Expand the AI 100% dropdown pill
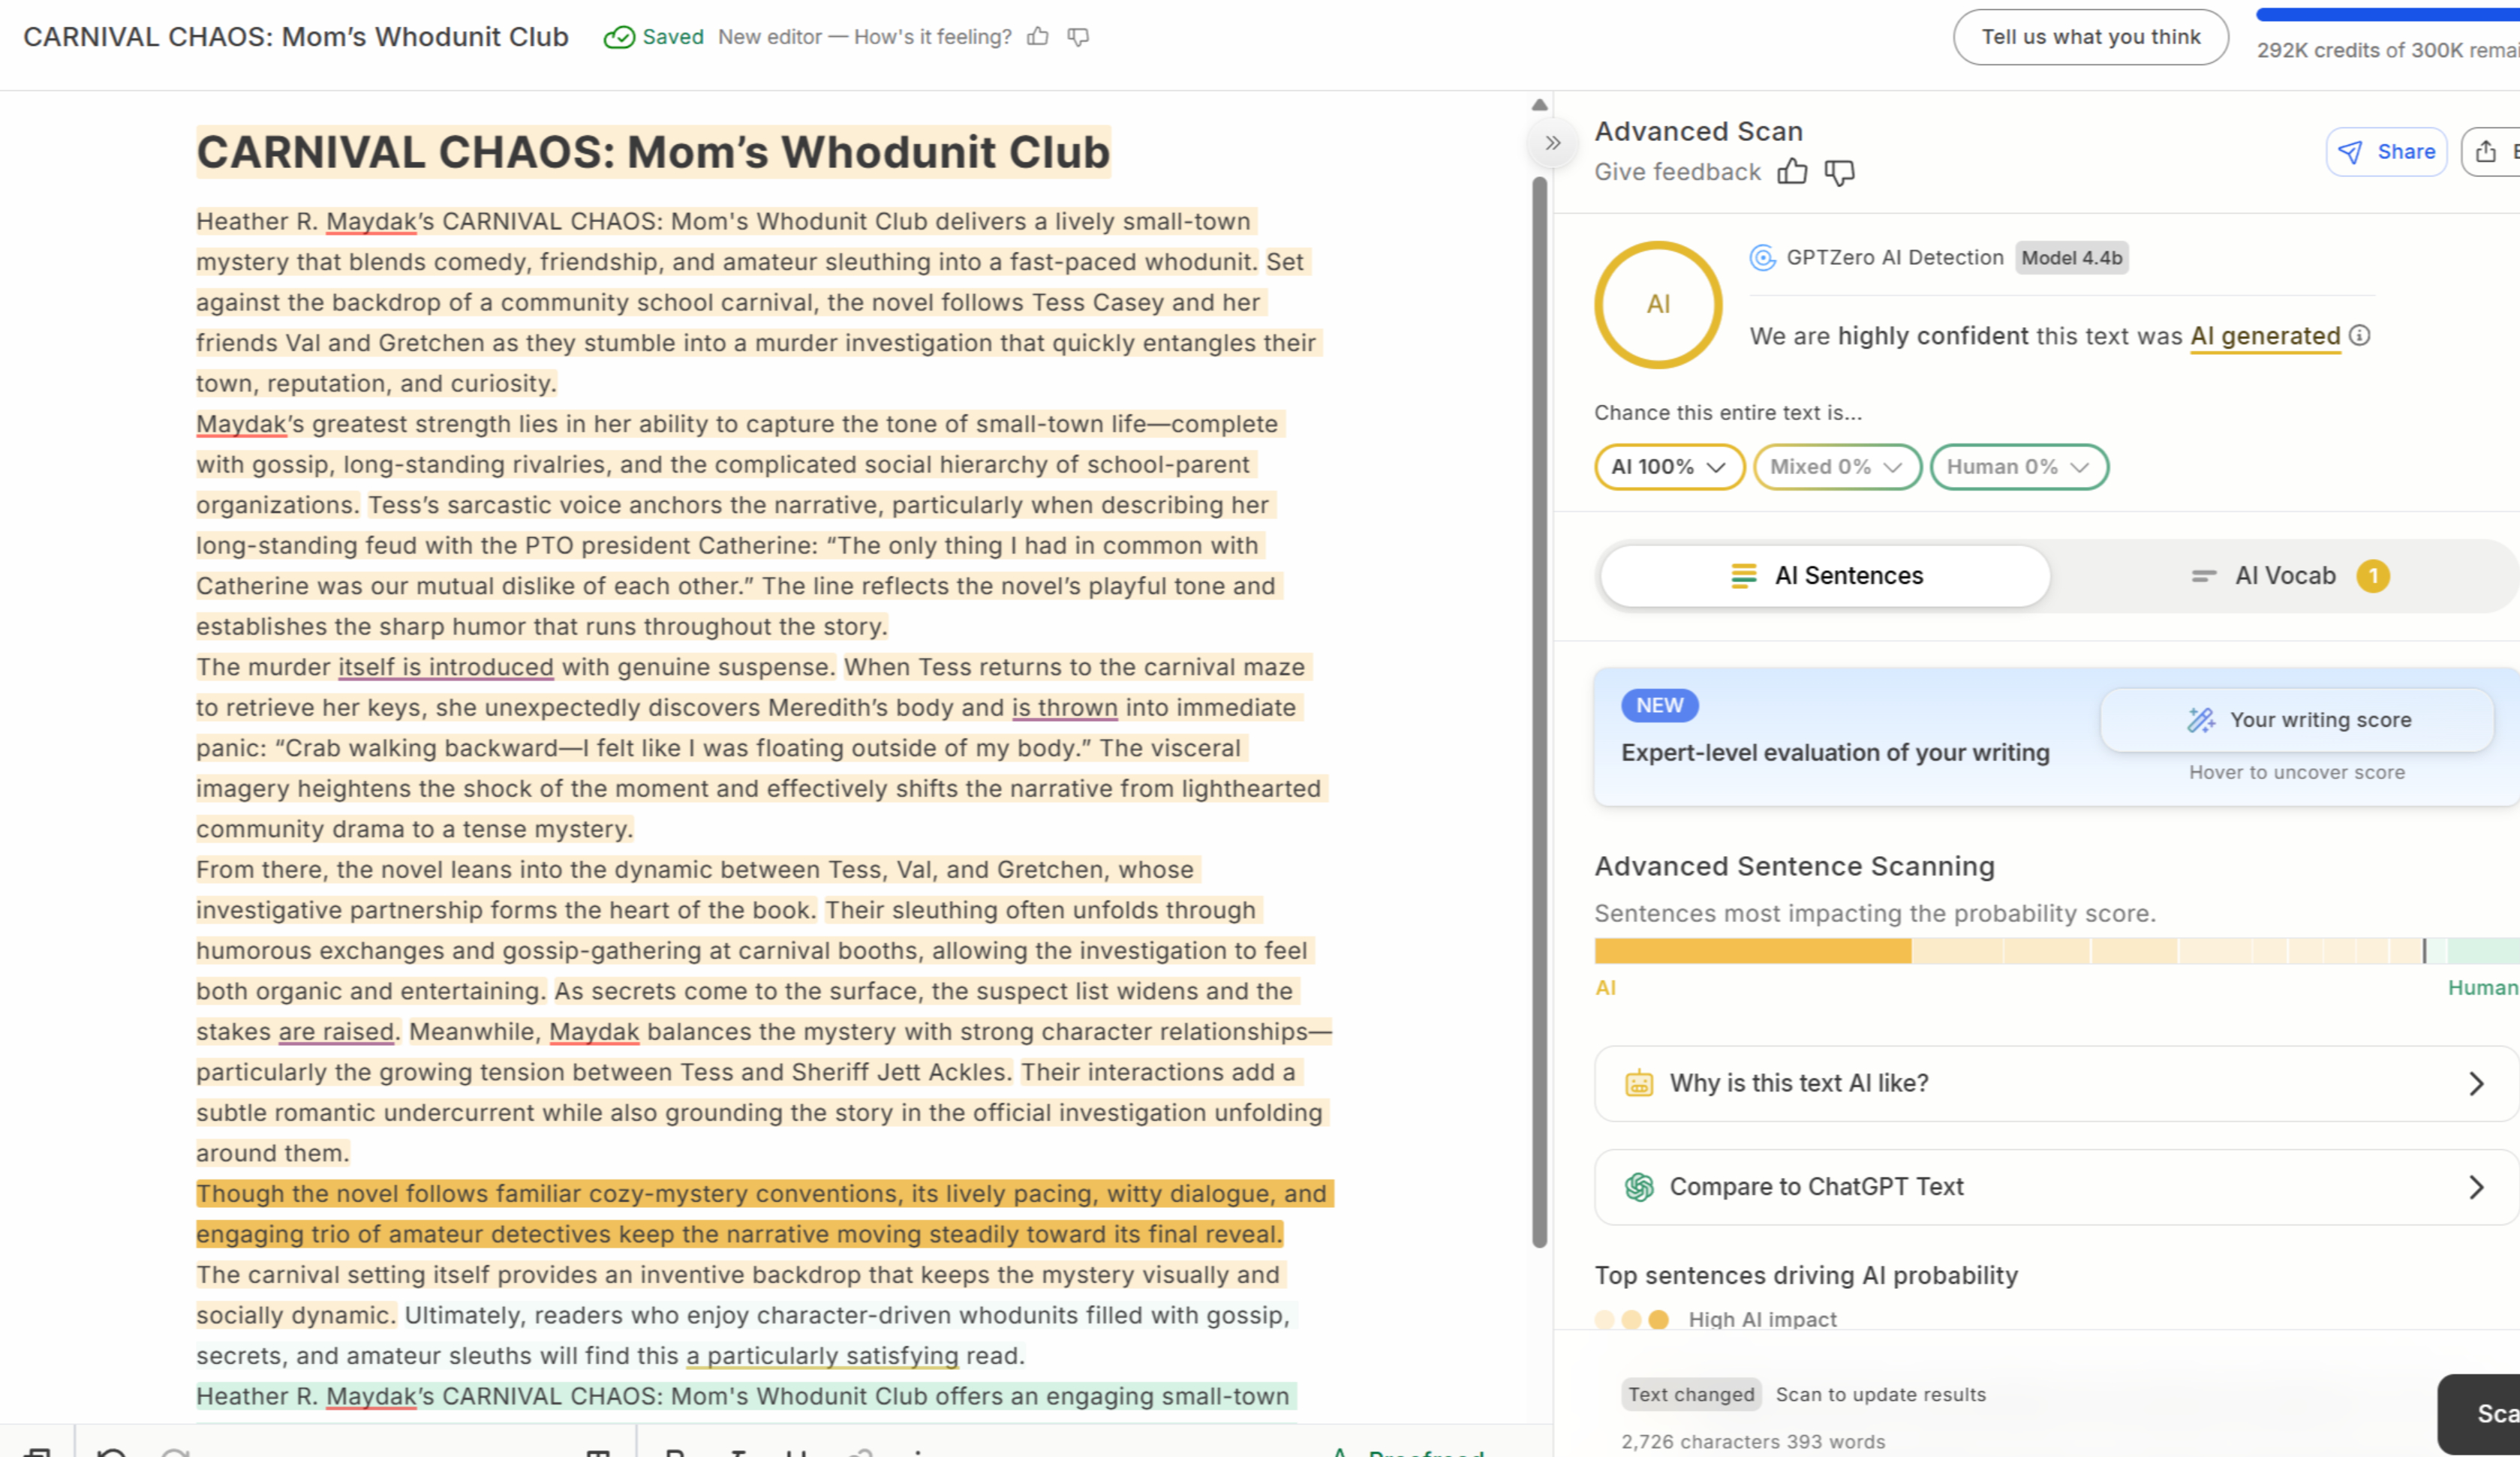The image size is (2520, 1457). [x=1669, y=467]
